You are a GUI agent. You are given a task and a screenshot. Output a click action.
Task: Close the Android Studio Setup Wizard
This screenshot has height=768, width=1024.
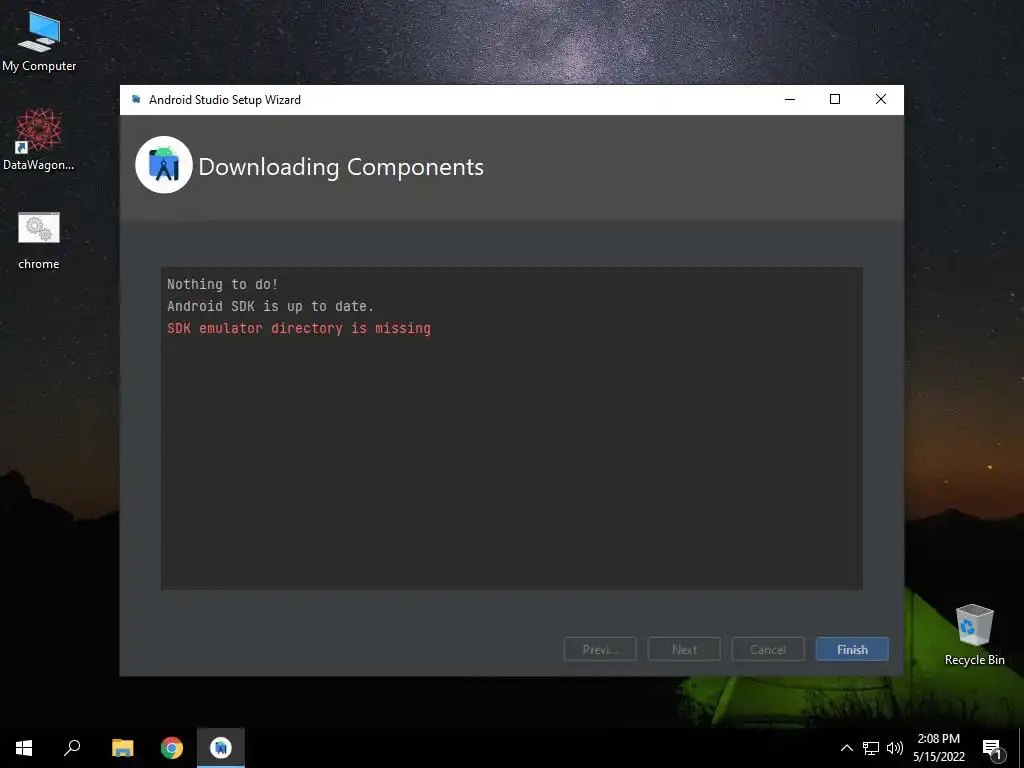tap(880, 99)
